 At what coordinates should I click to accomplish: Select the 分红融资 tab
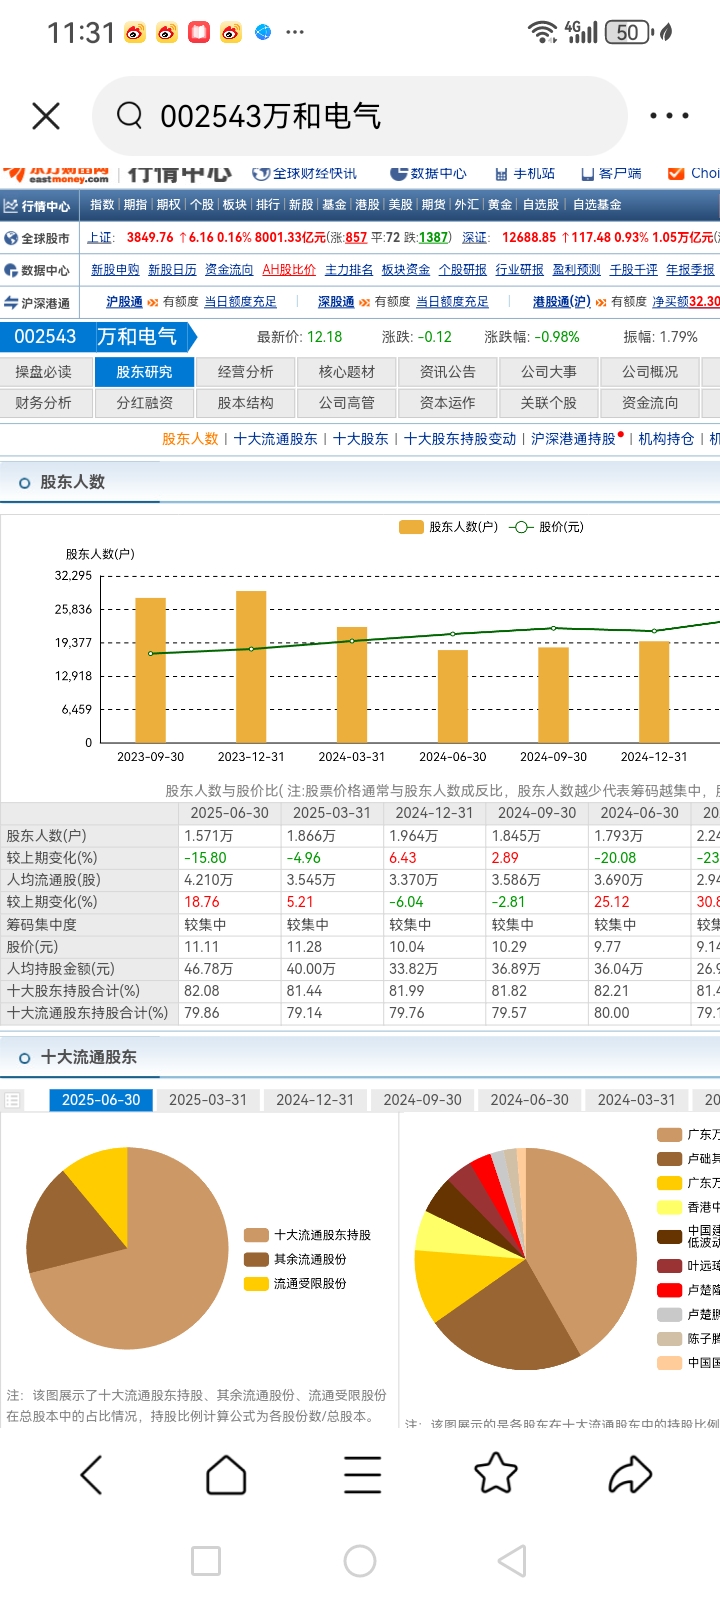(144, 403)
